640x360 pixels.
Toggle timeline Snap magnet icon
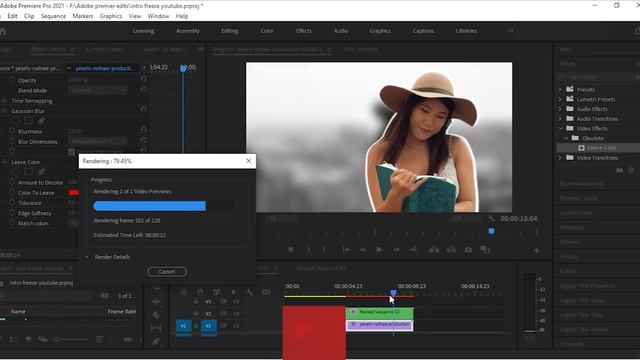pos(200,292)
